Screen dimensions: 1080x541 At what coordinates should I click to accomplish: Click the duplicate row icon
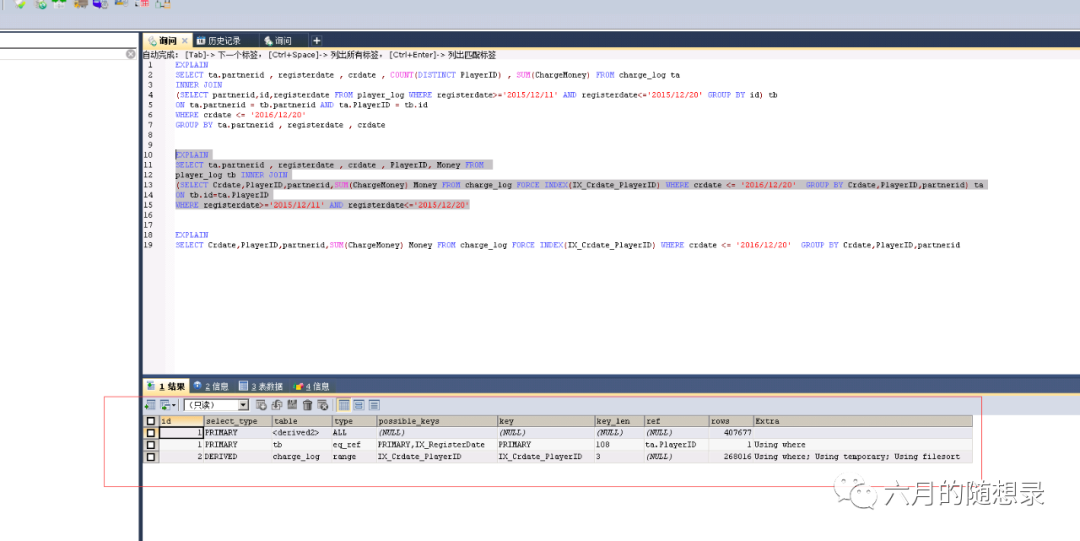[277, 405]
